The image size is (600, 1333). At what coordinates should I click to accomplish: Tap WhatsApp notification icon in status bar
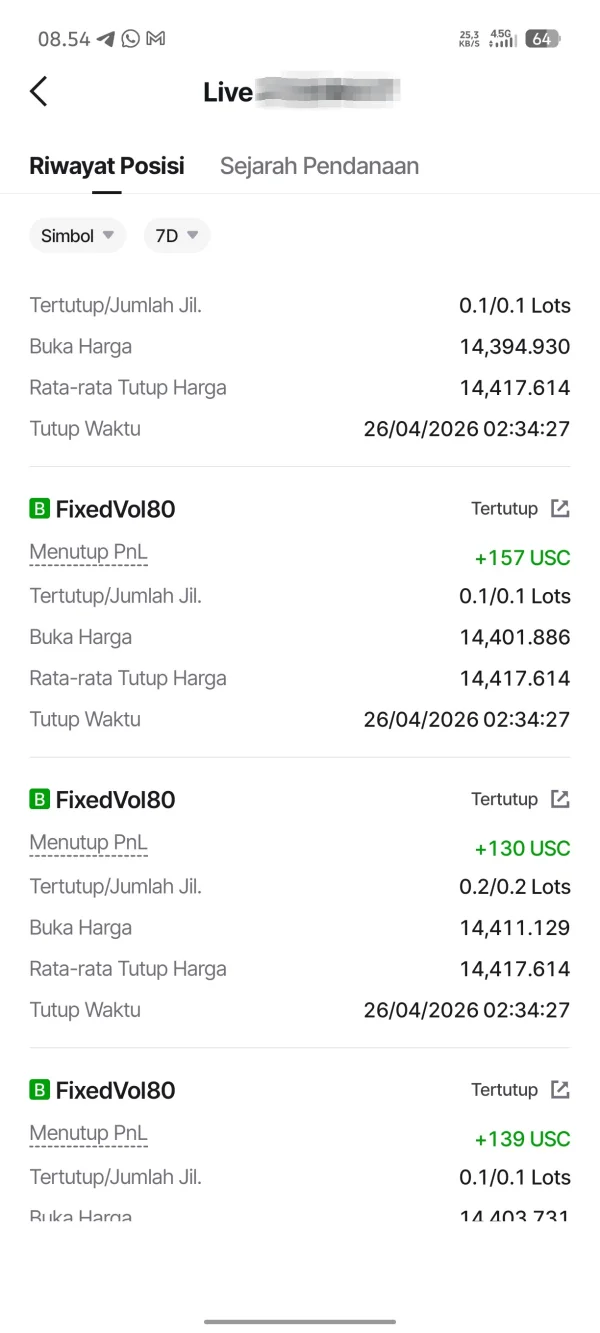pos(131,39)
